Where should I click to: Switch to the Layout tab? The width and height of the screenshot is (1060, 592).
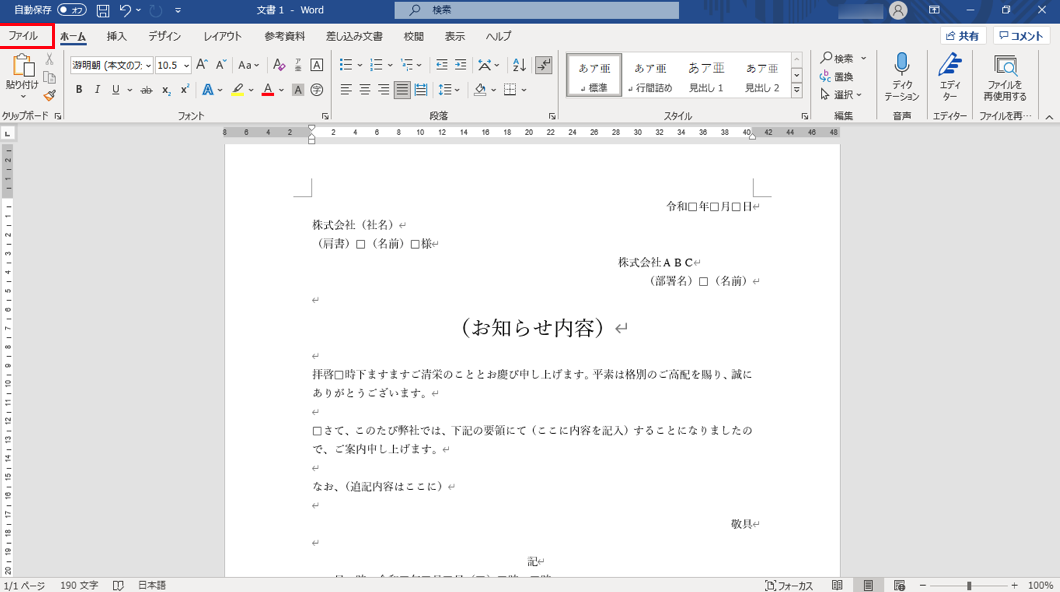tap(222, 36)
